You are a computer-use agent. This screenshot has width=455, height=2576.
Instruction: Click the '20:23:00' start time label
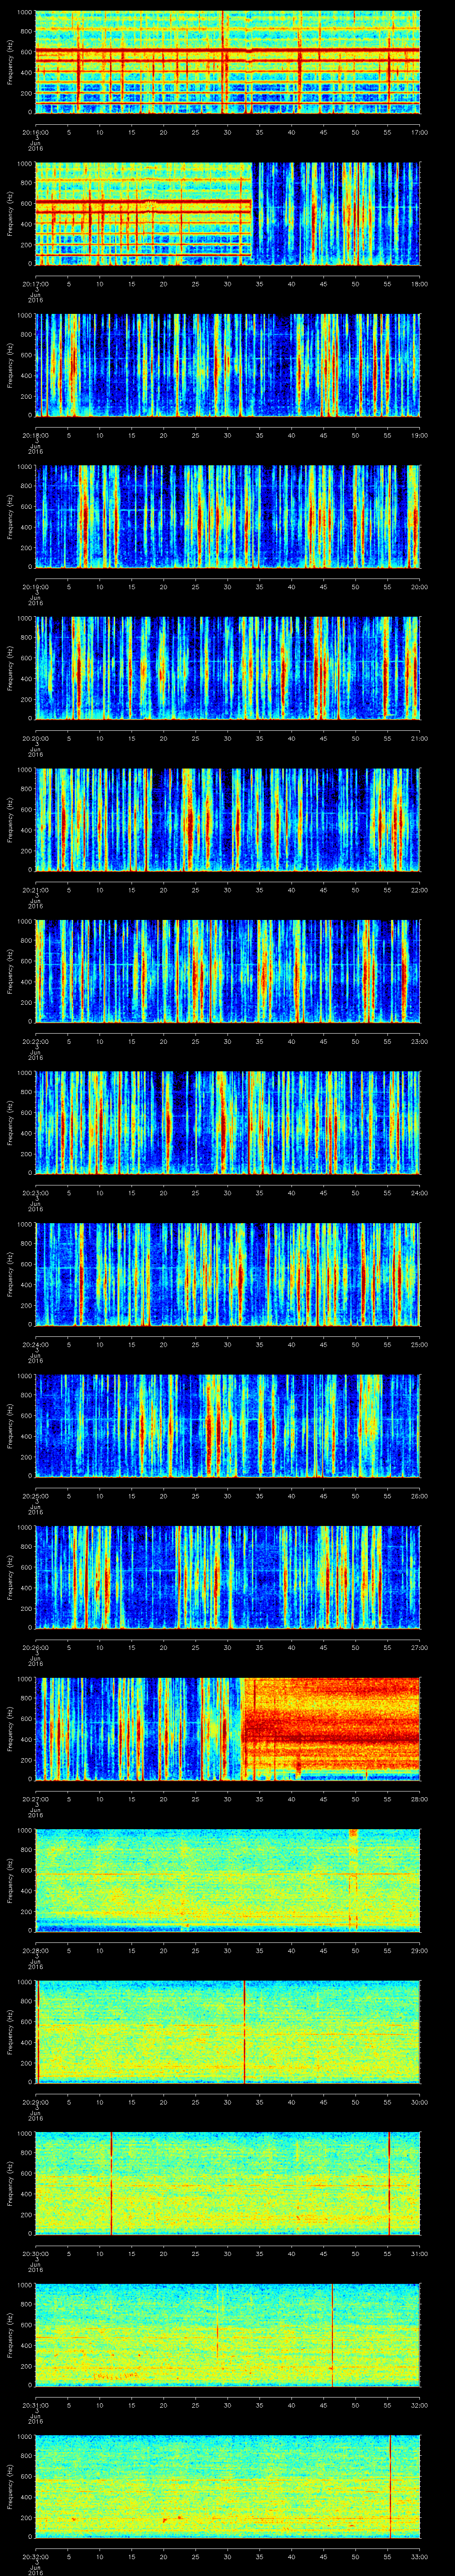coord(36,1192)
